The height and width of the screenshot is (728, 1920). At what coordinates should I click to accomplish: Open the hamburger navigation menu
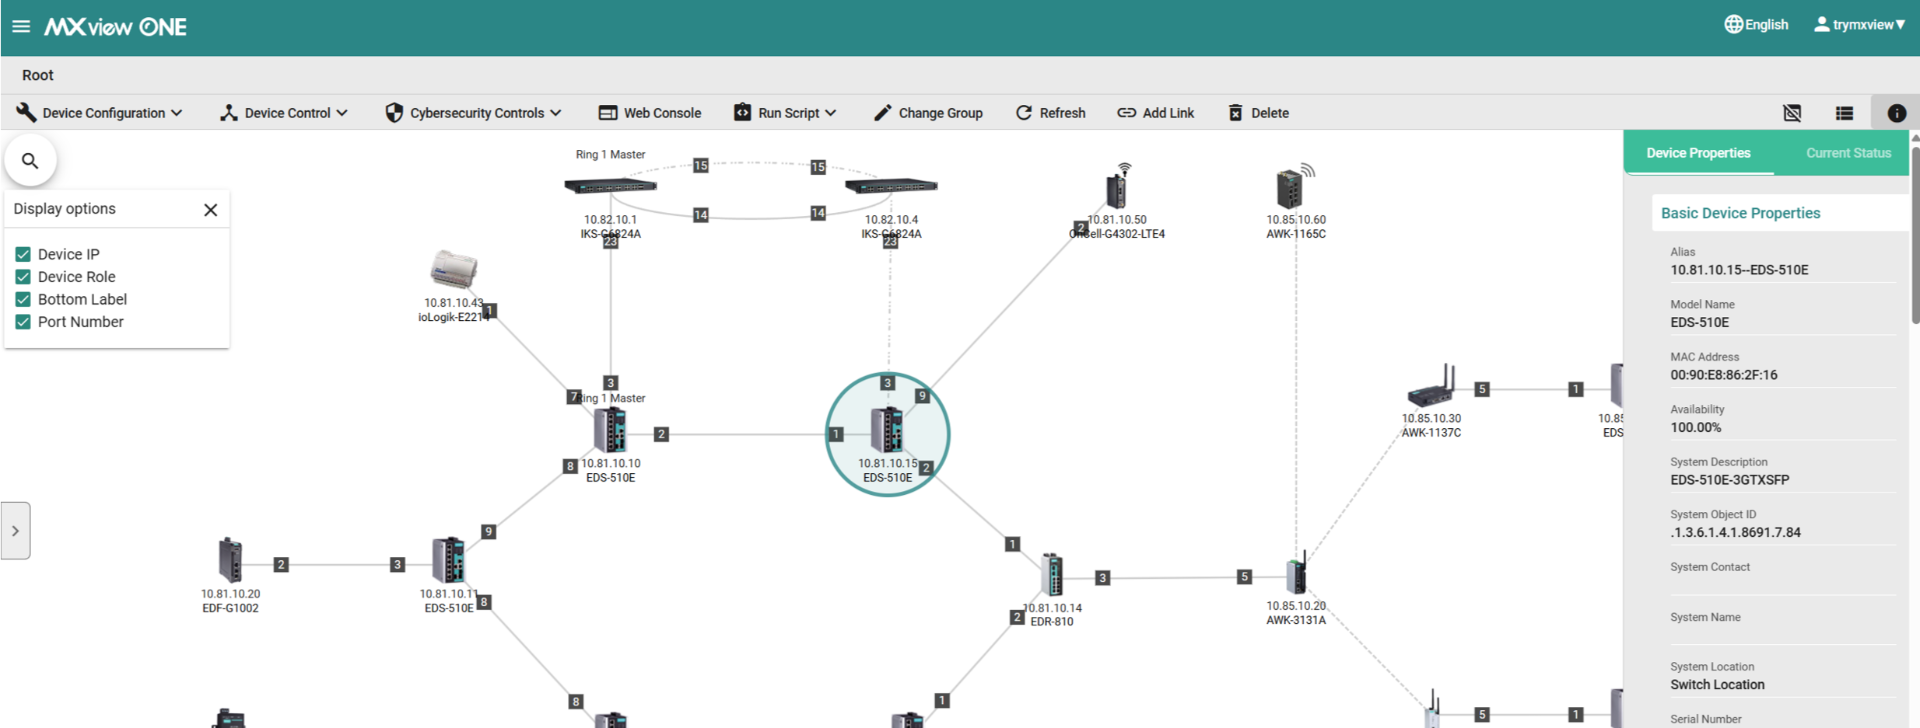pyautogui.click(x=21, y=26)
